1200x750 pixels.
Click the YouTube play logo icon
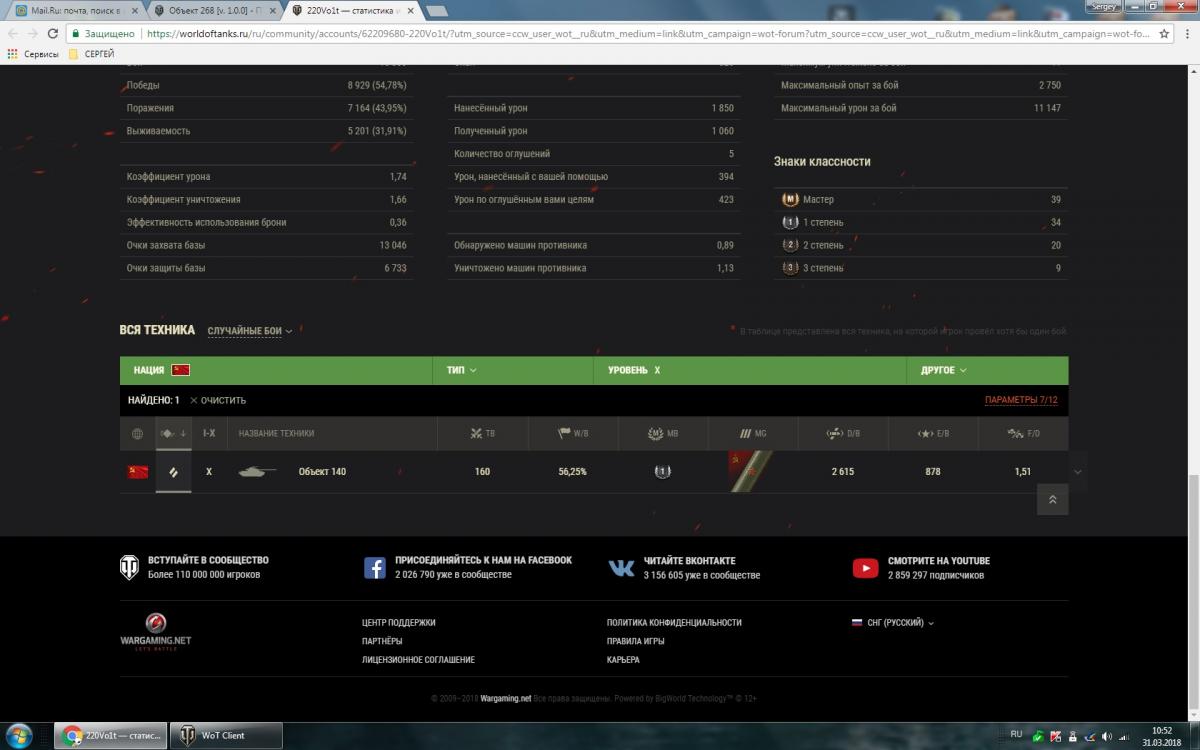(865, 568)
